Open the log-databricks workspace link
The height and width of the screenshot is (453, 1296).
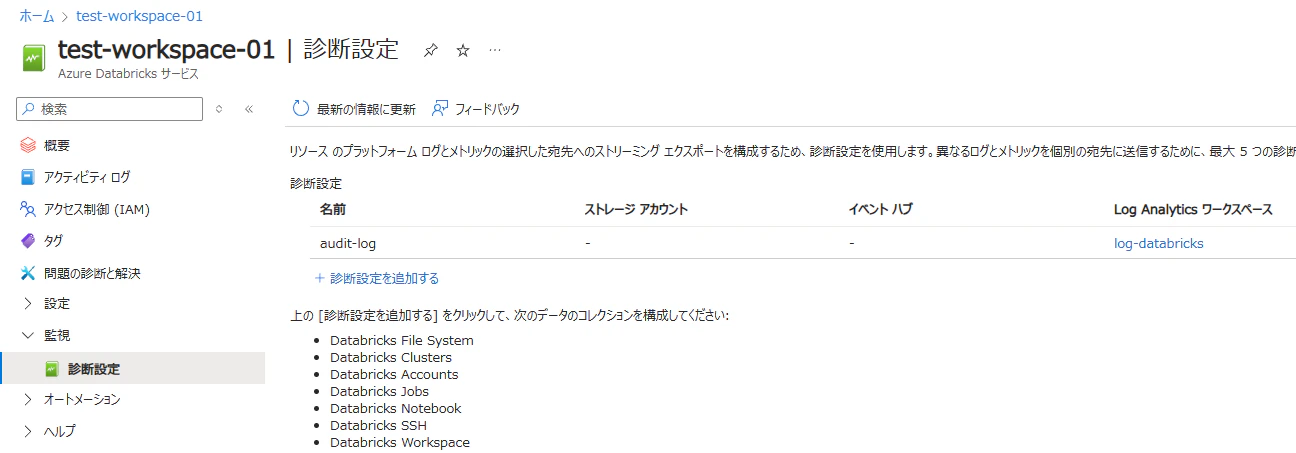[x=1159, y=243]
